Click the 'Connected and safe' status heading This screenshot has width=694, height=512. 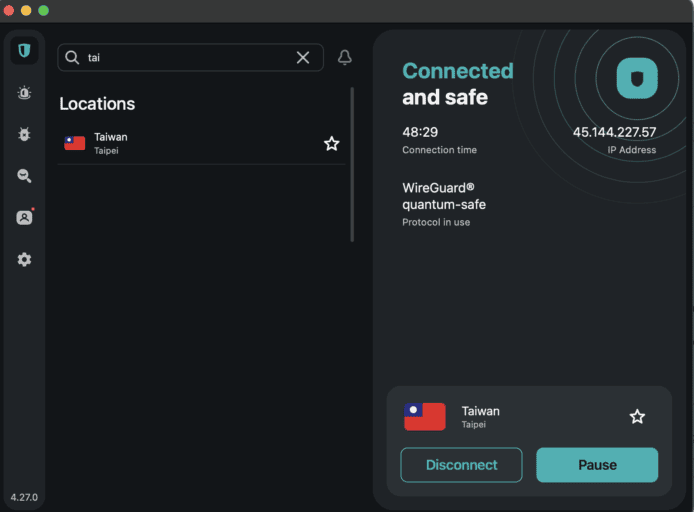pos(458,84)
